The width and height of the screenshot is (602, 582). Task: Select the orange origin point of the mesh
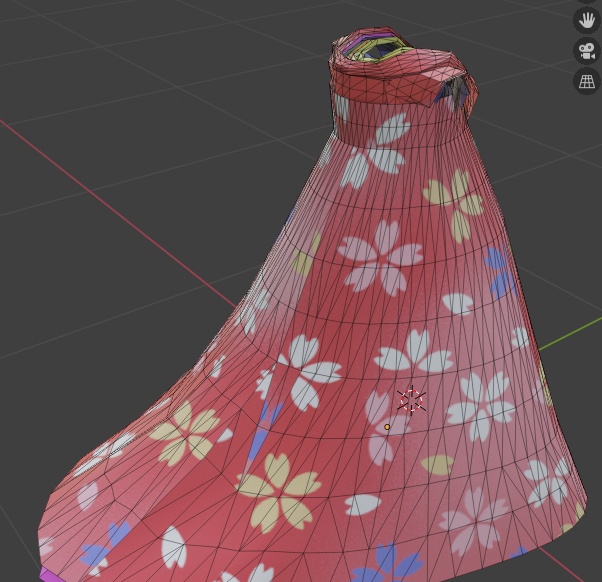coord(387,427)
